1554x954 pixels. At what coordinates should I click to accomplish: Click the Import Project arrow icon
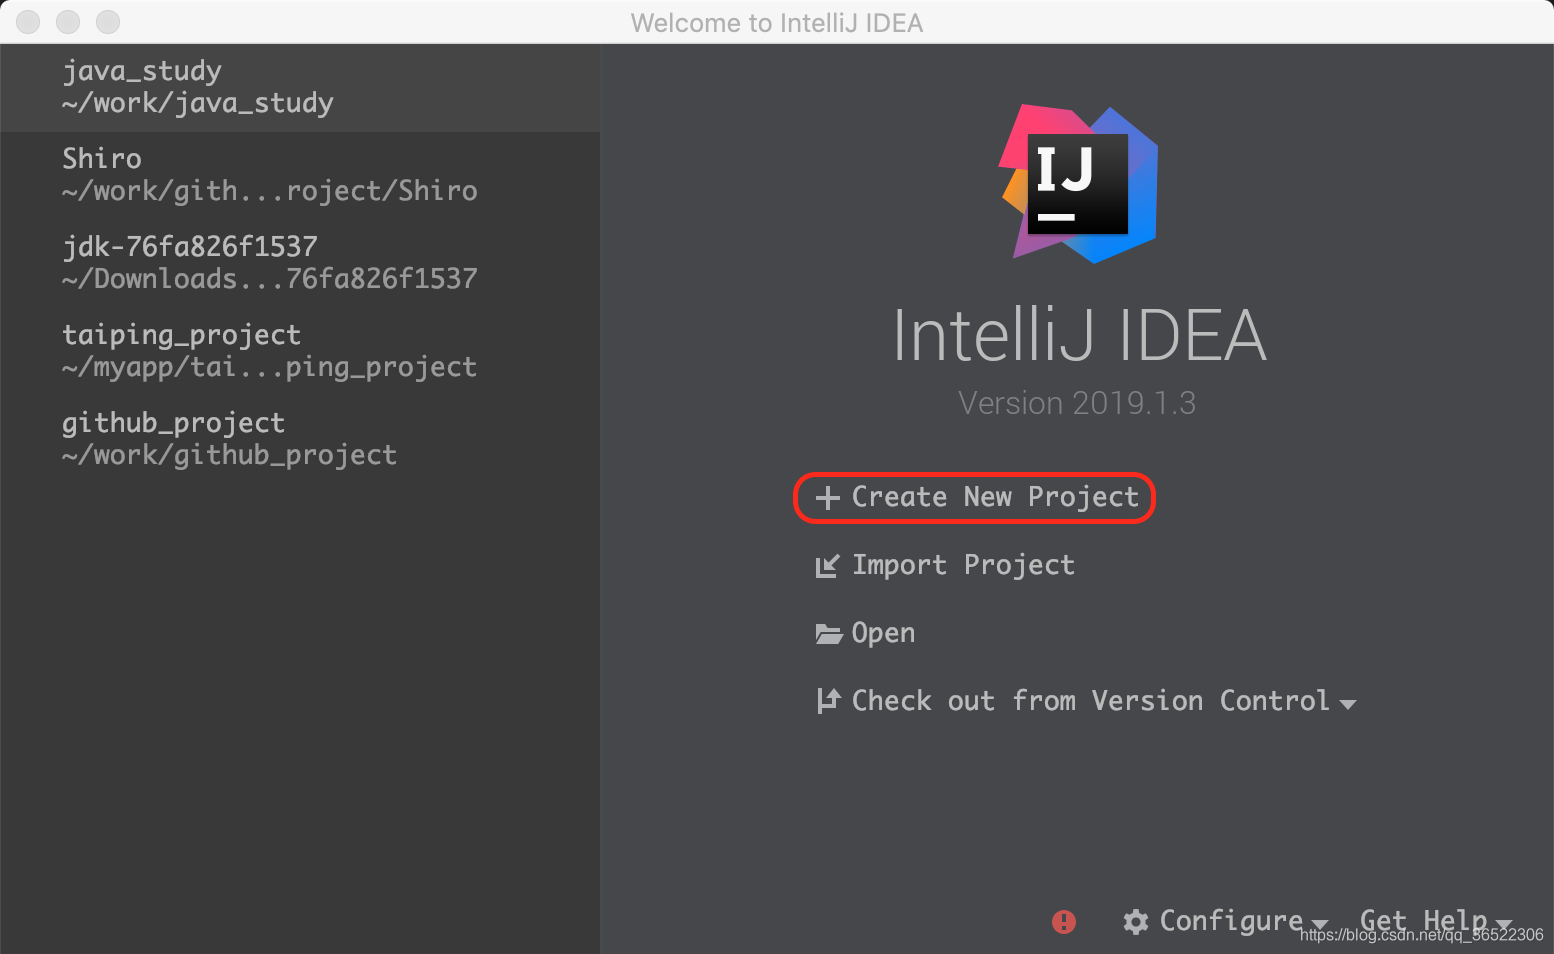tap(827, 566)
